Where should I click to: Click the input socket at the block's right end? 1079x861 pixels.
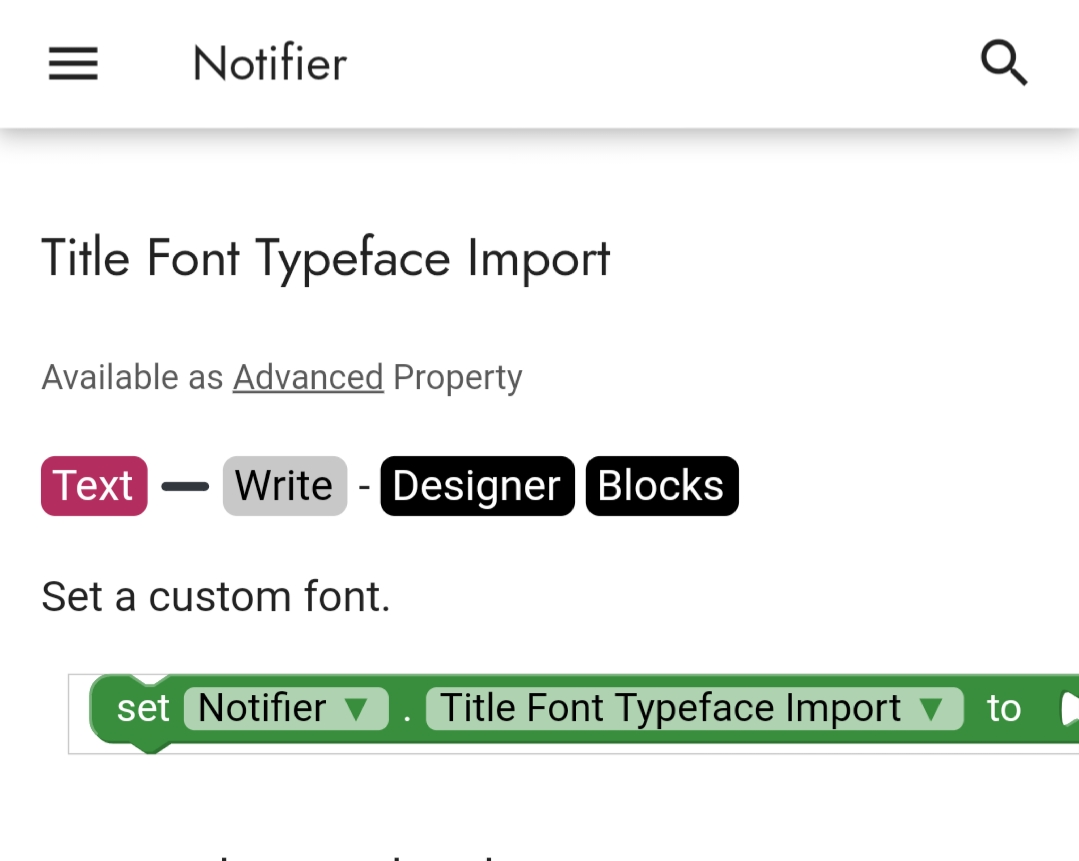pyautogui.click(x=1068, y=708)
